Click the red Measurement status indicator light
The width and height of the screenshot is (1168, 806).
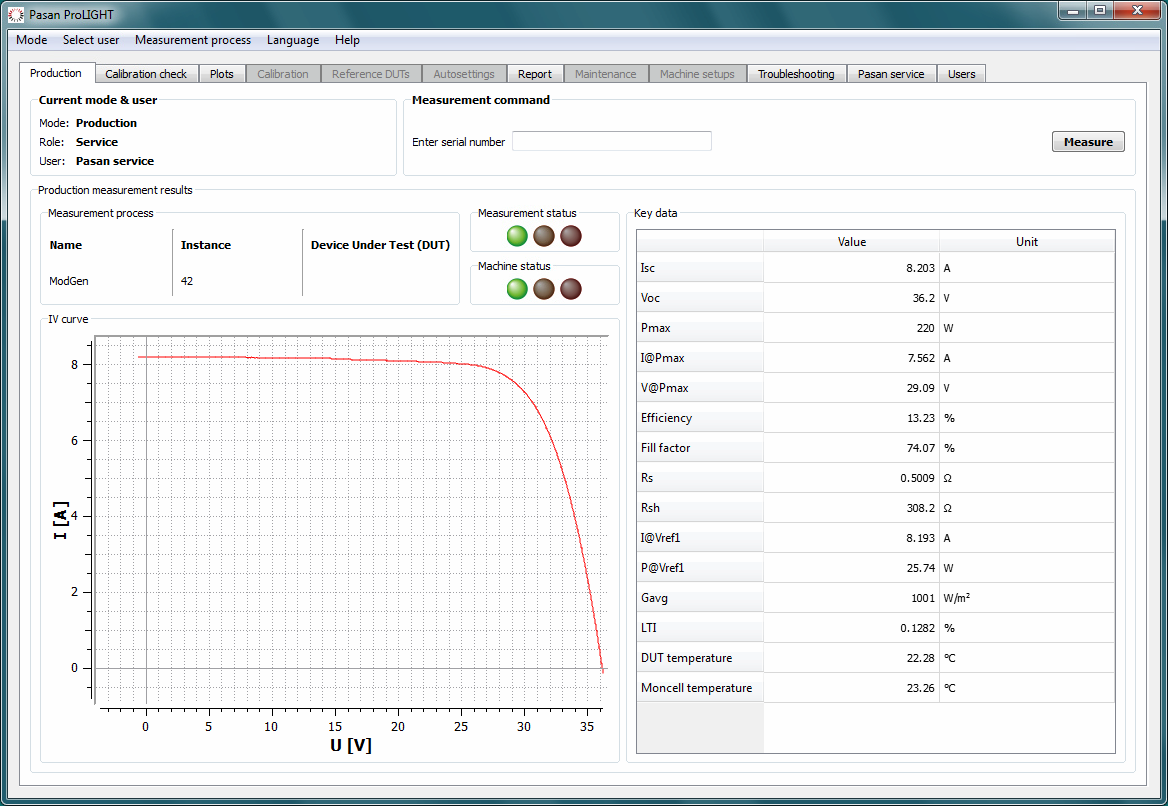click(571, 236)
